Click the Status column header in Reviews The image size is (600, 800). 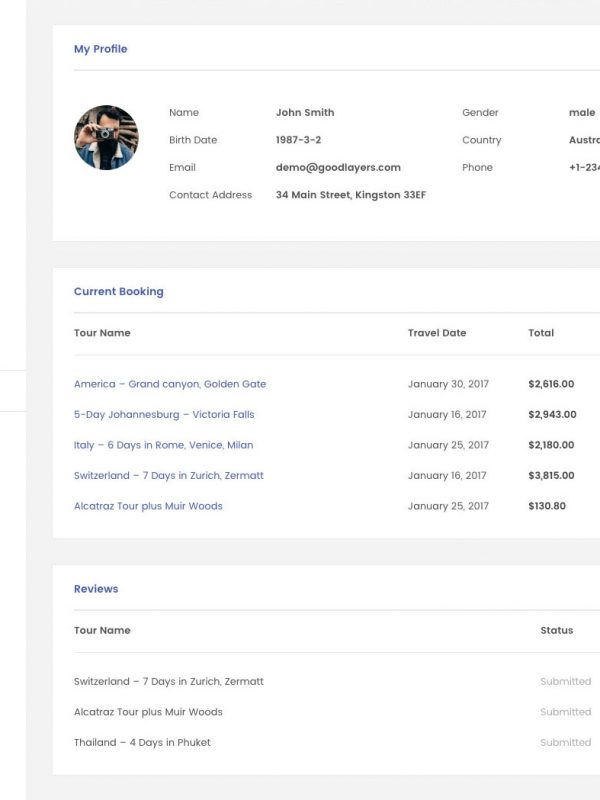click(x=557, y=630)
